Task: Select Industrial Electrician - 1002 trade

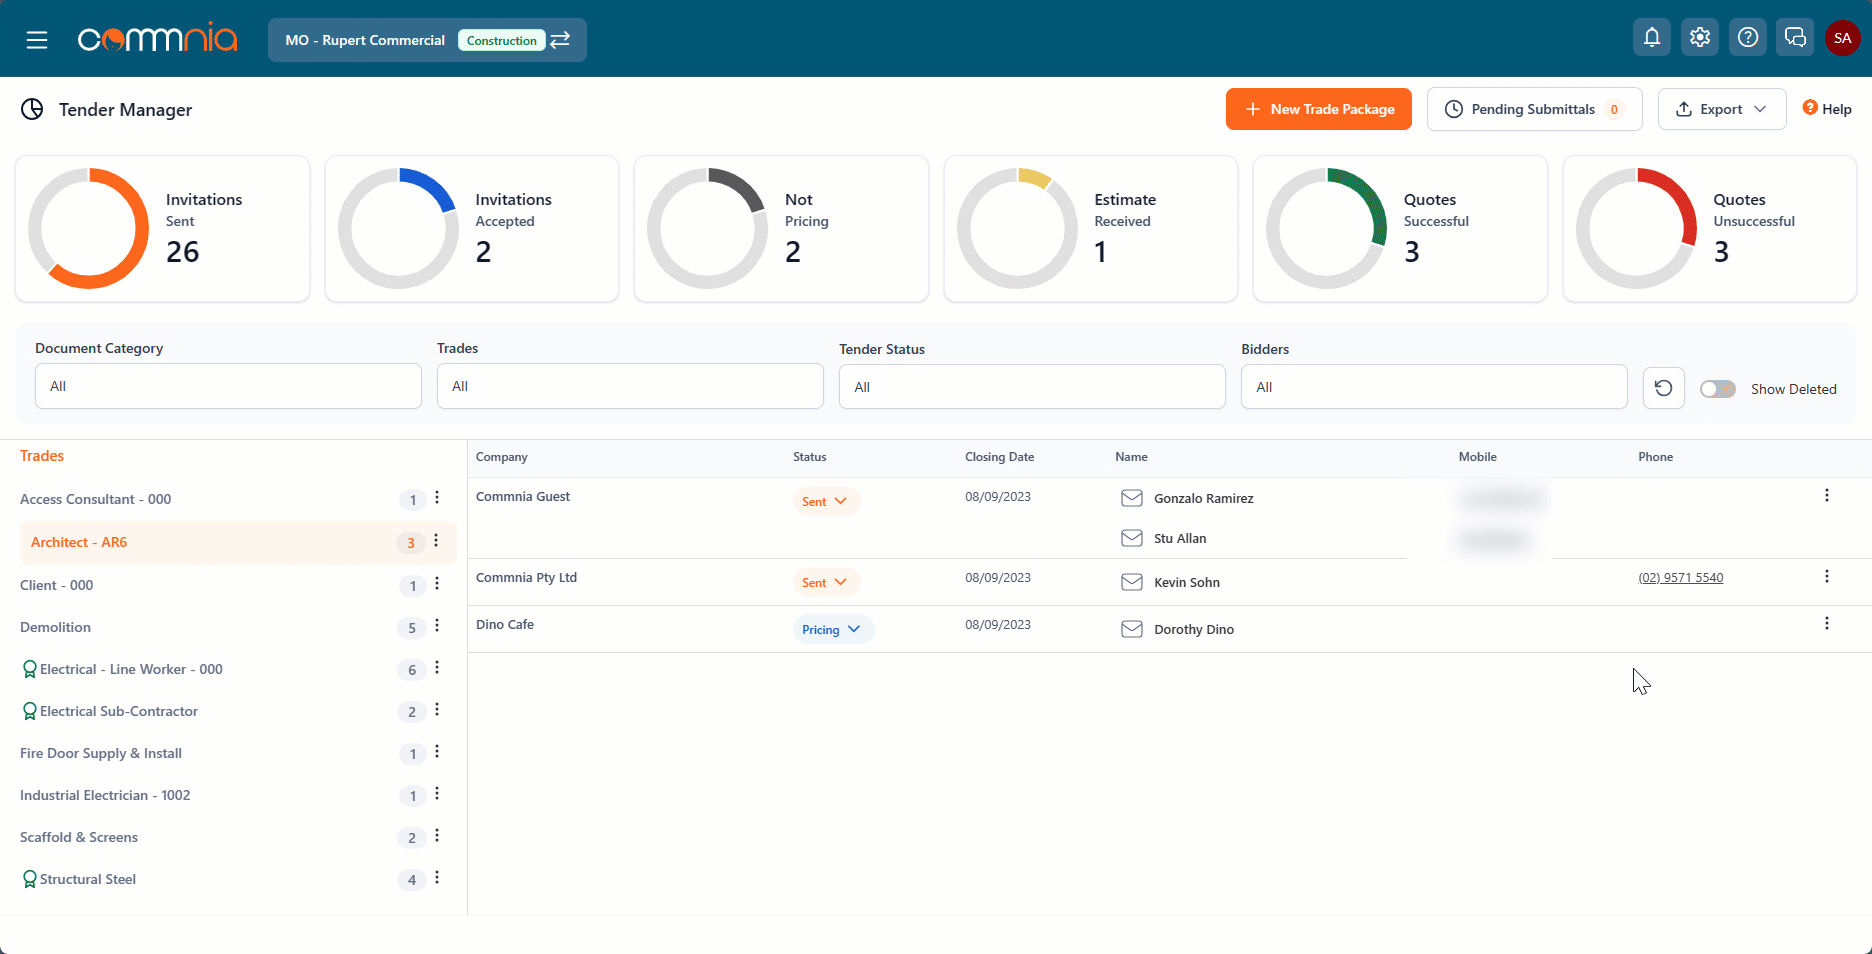Action: pyautogui.click(x=105, y=795)
